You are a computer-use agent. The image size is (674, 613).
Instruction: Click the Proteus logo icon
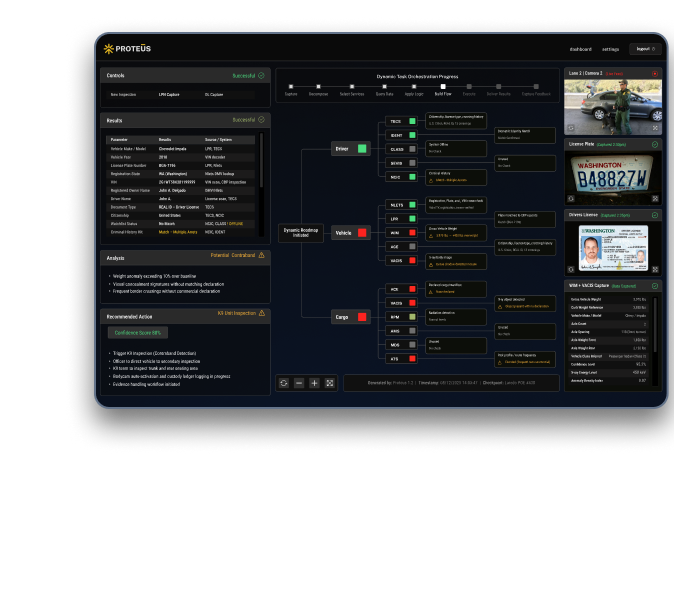pos(110,48)
